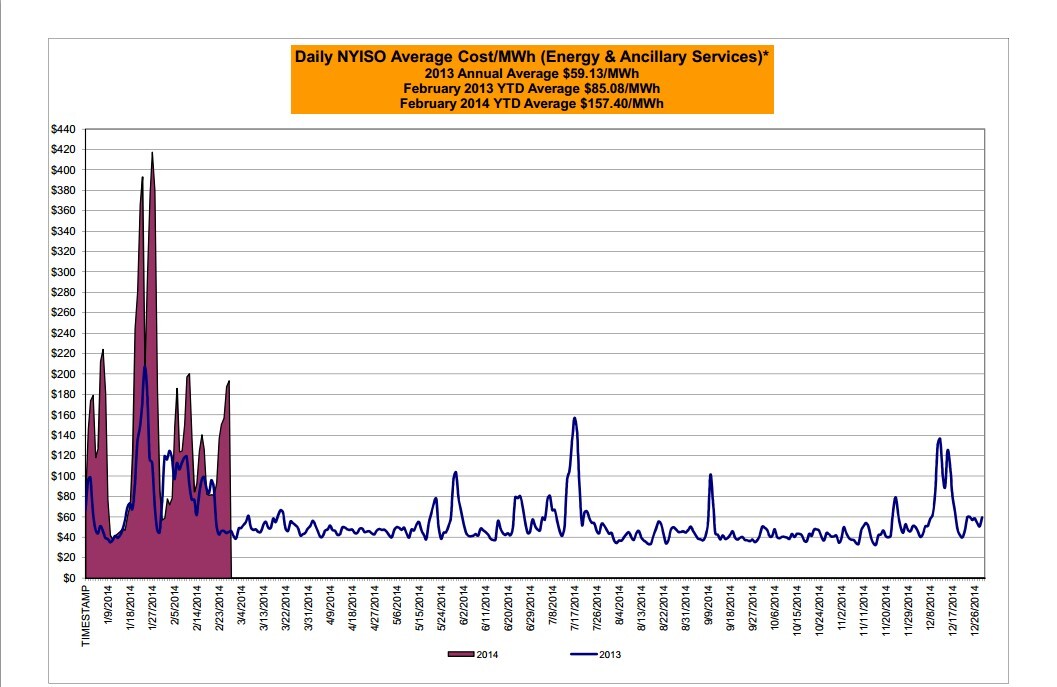Viewport: 1057px width, 687px height.
Task: Click the 2013 line's mid-July peak
Action: pyautogui.click(x=574, y=418)
